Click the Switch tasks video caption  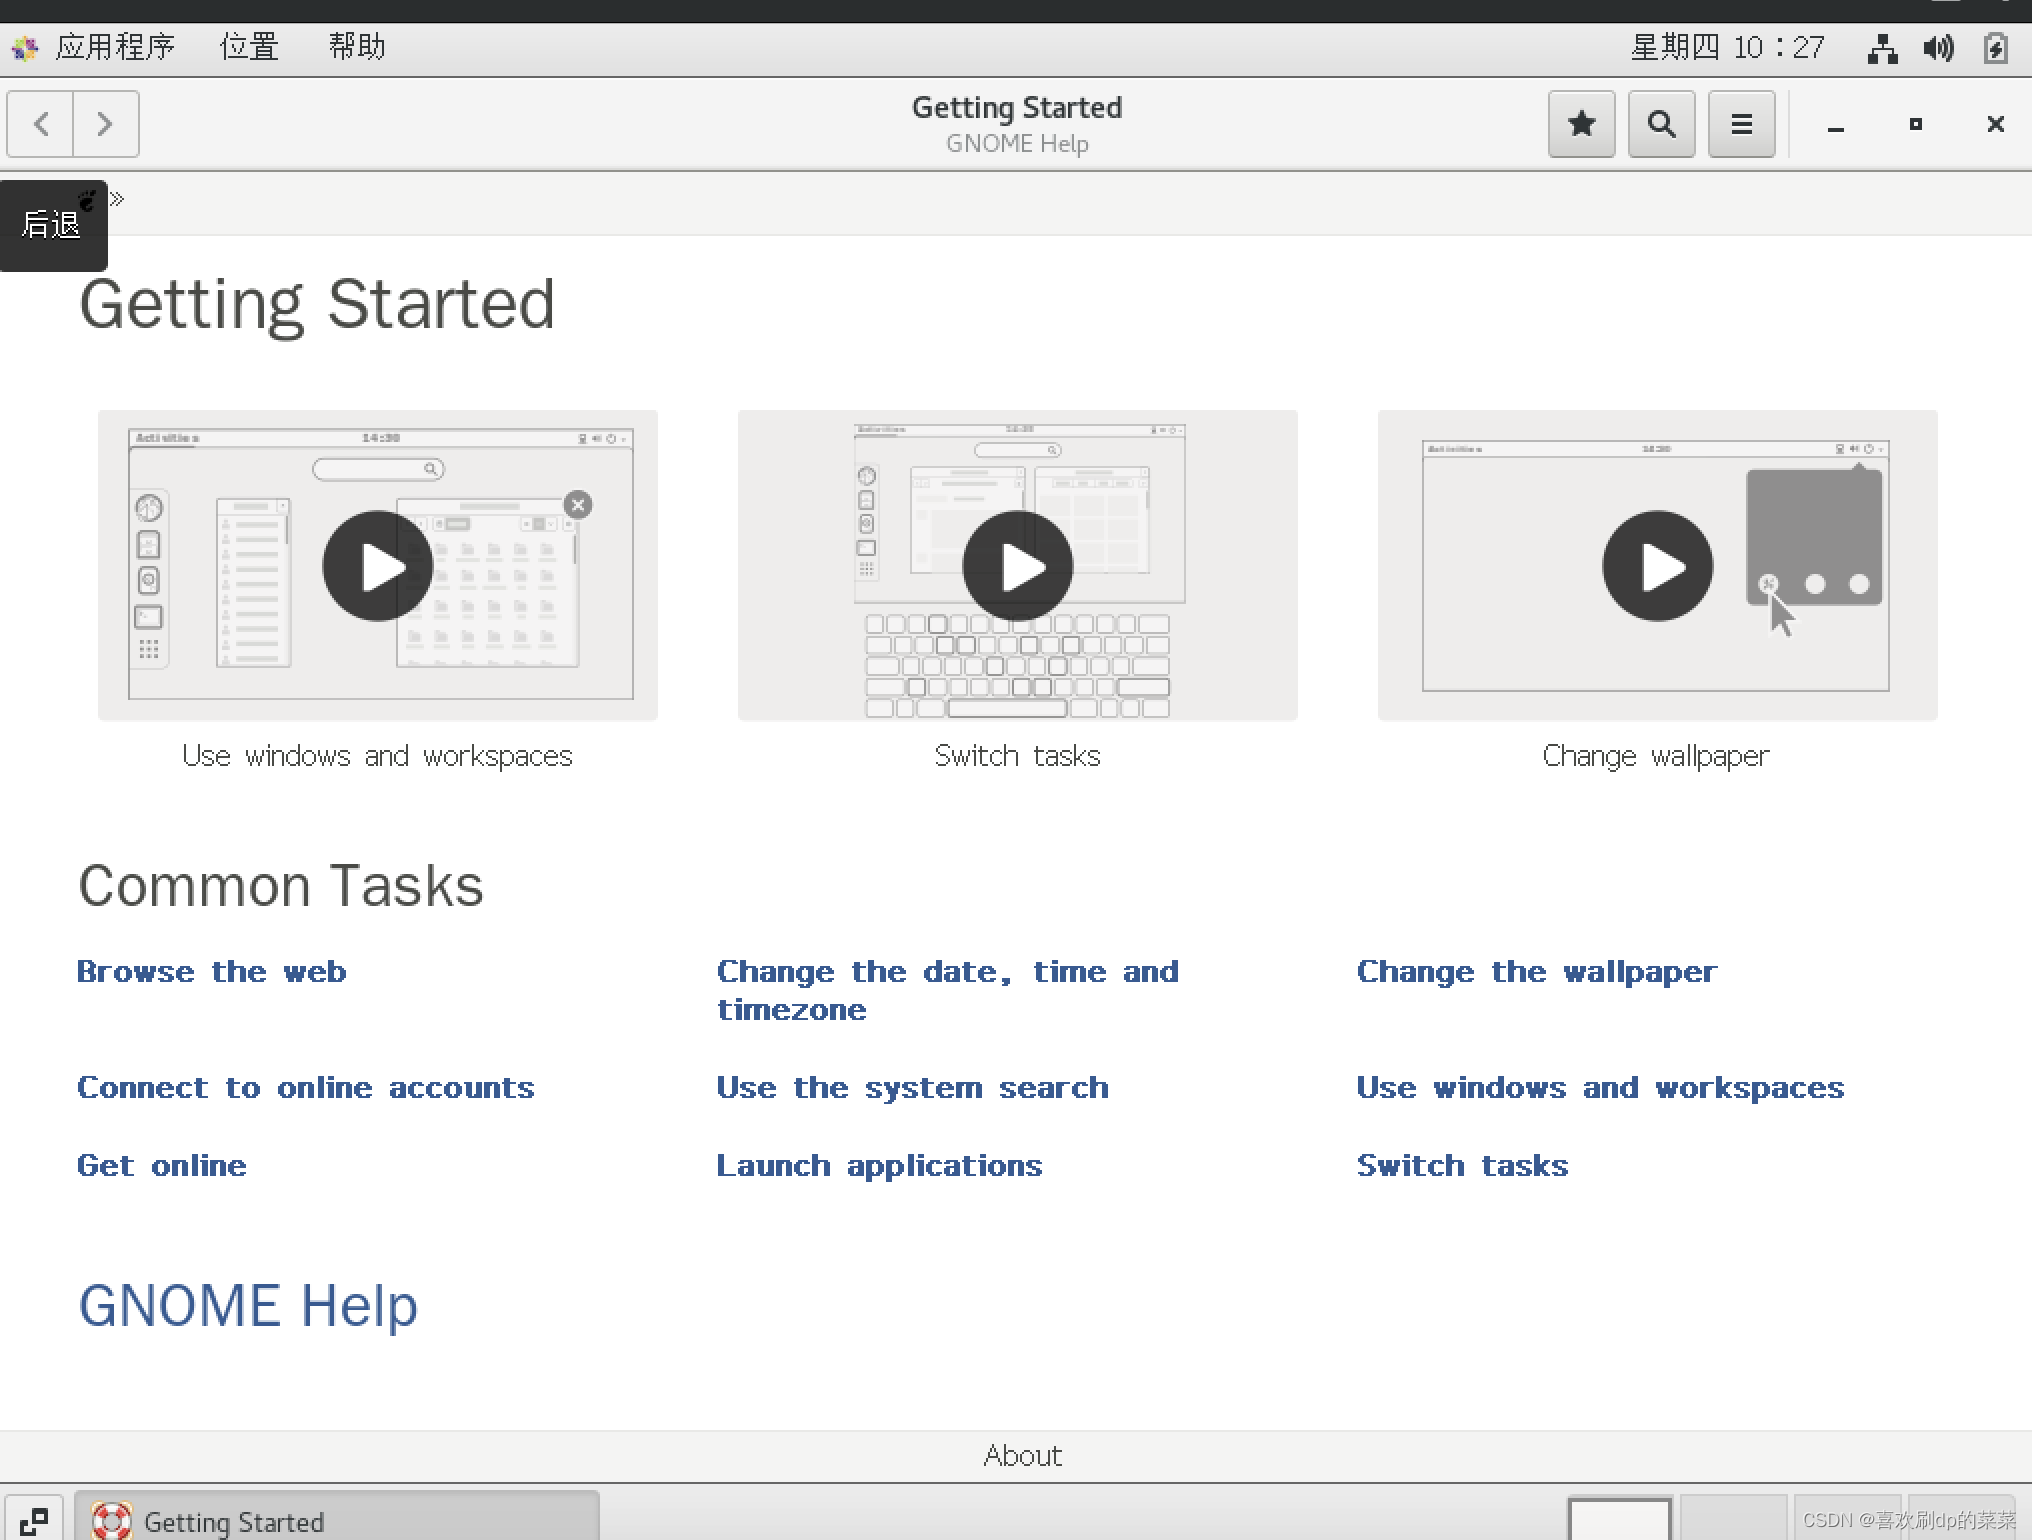click(1017, 755)
